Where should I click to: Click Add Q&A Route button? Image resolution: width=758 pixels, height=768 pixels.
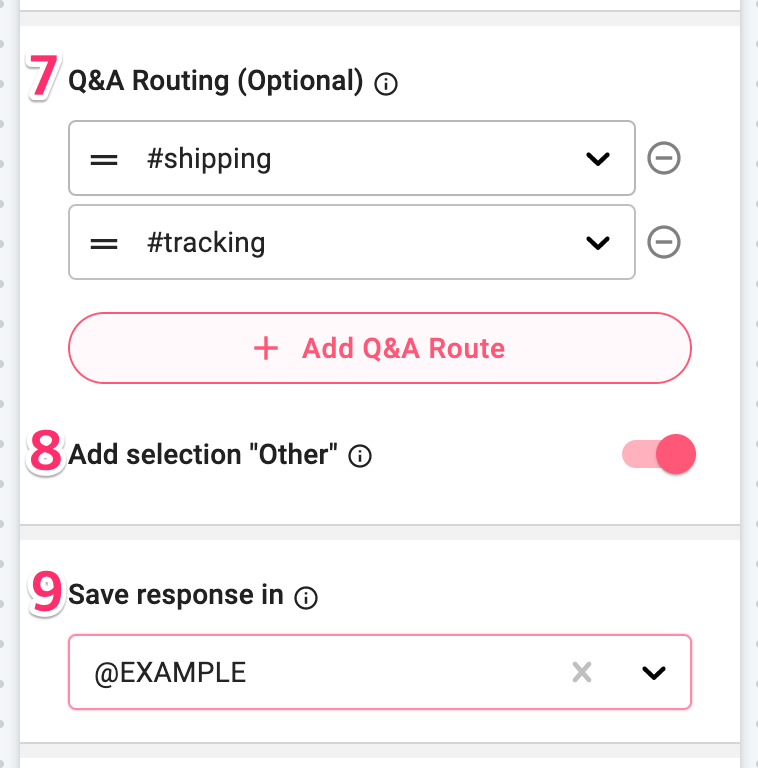380,348
